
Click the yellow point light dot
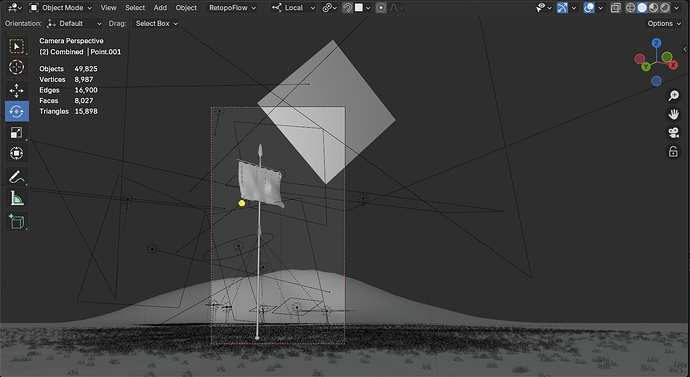(242, 203)
